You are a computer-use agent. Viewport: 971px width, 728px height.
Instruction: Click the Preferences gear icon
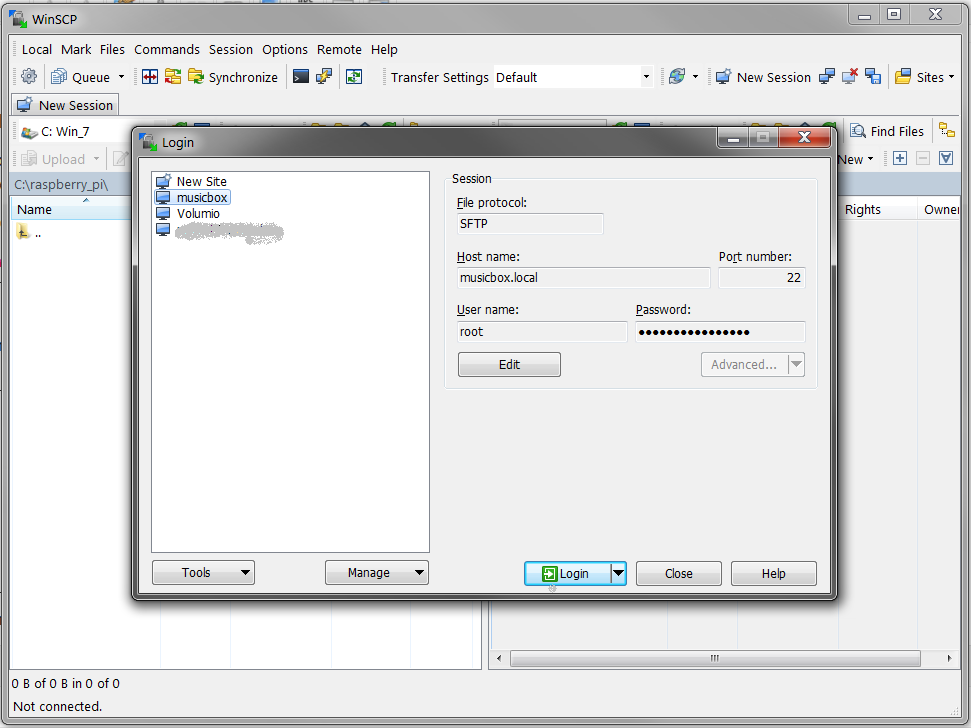click(x=29, y=77)
